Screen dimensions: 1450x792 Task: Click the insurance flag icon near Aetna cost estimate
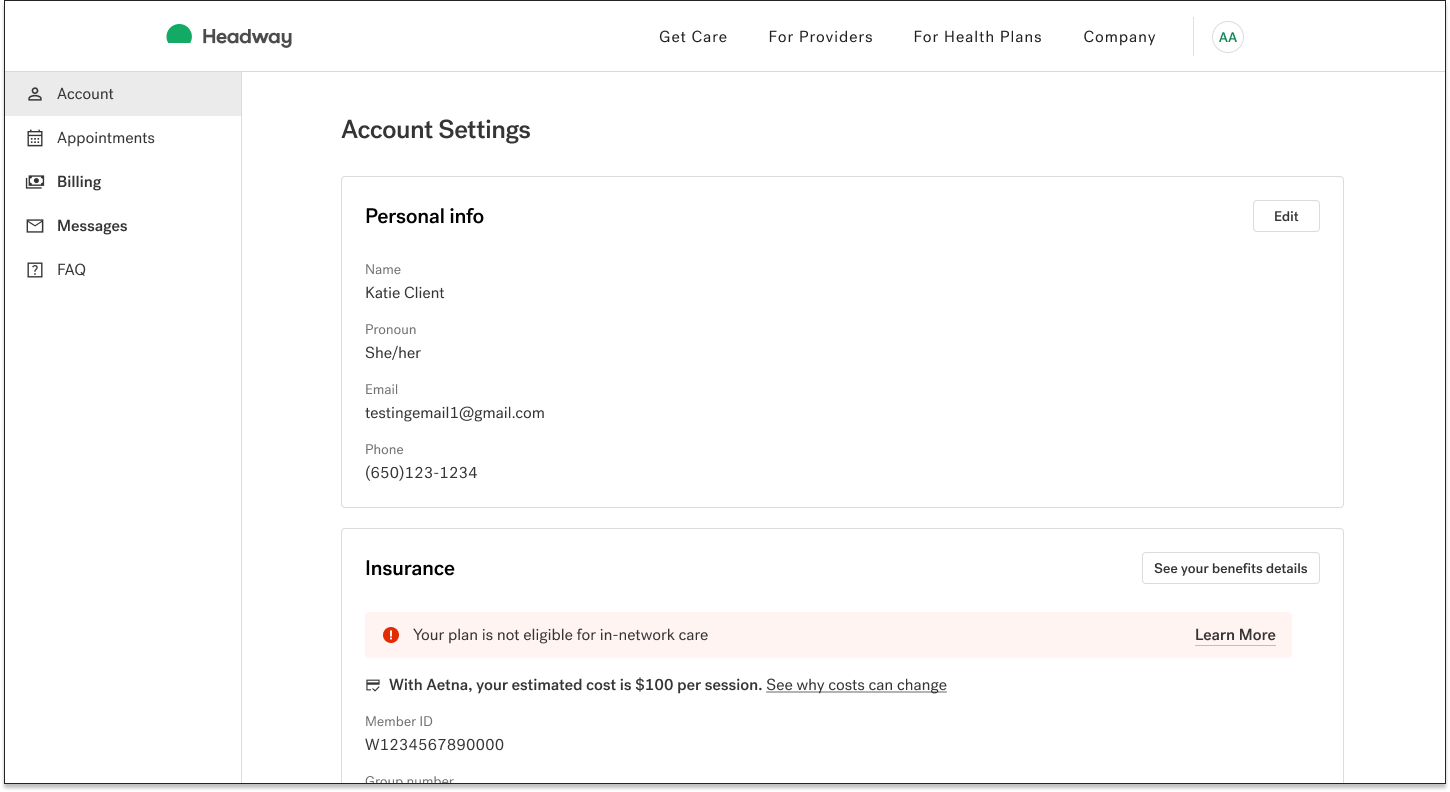[x=373, y=684]
